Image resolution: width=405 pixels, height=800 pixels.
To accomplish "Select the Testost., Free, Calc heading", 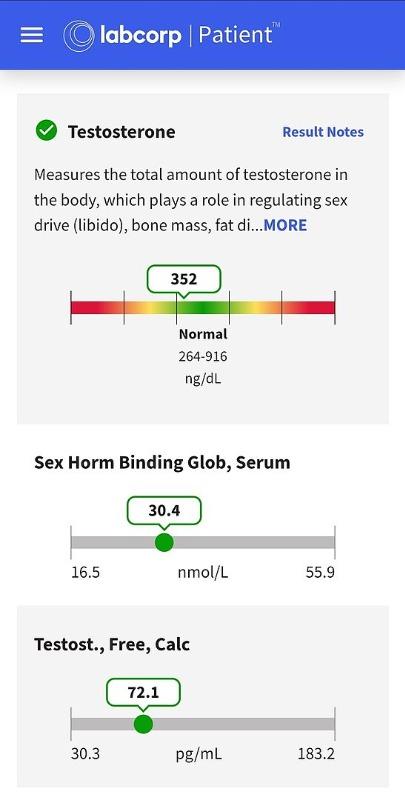I will [112, 644].
